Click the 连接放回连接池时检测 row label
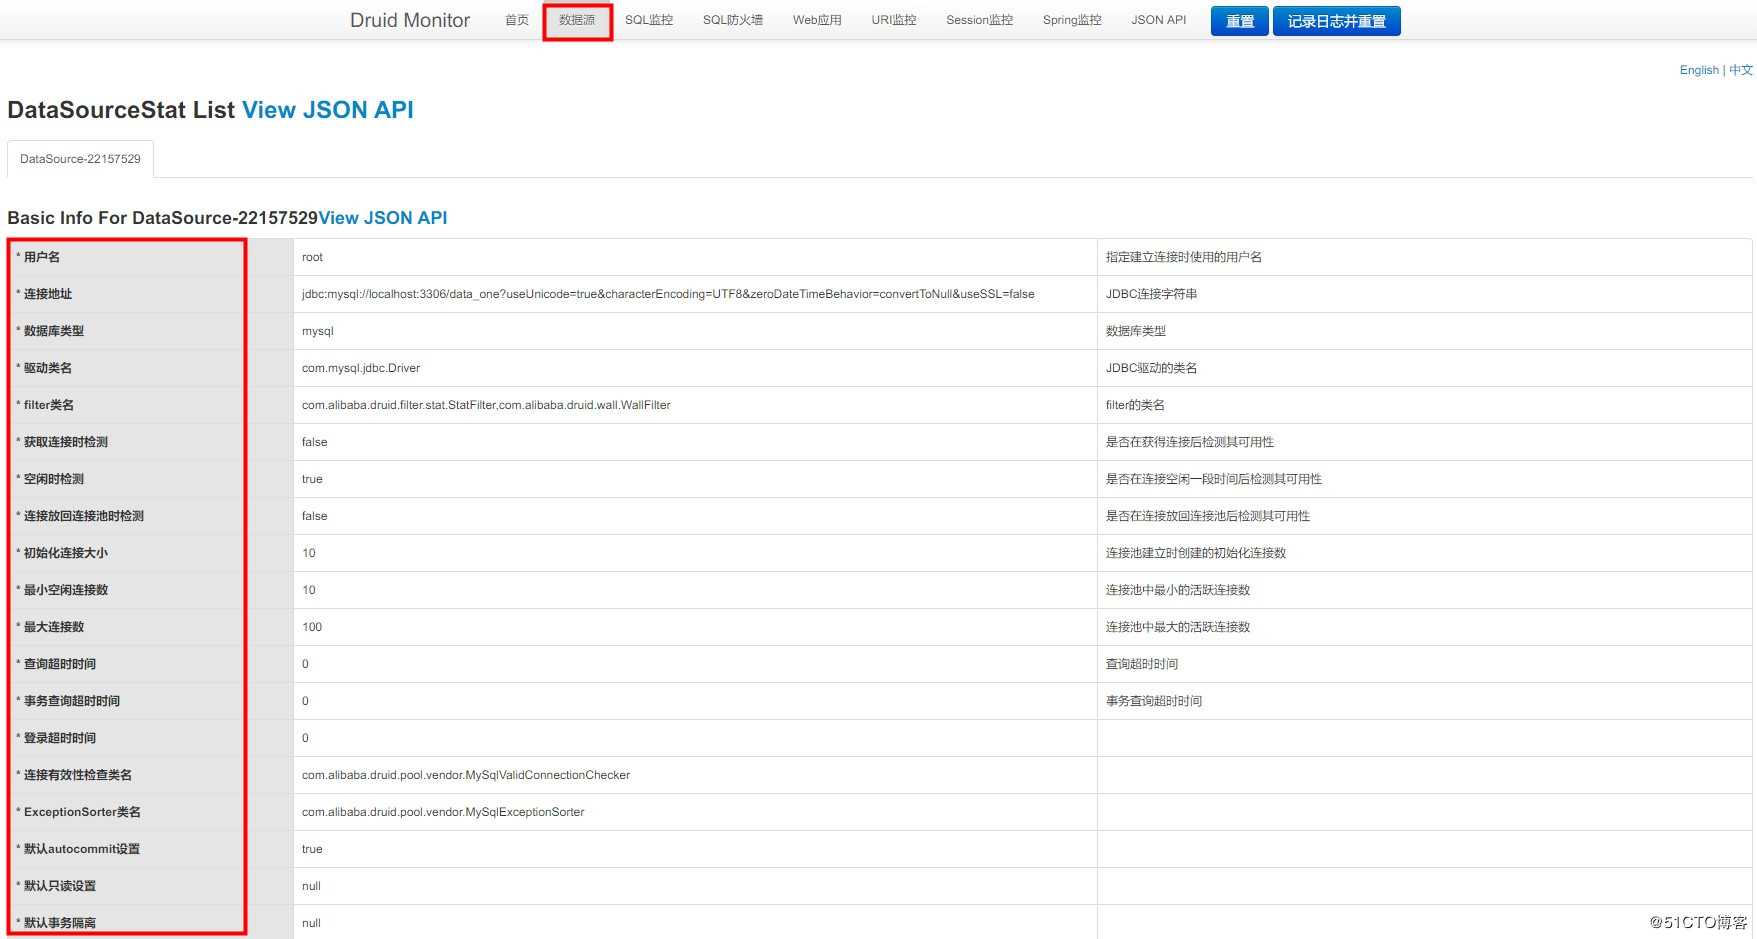The image size is (1757, 939). 83,516
